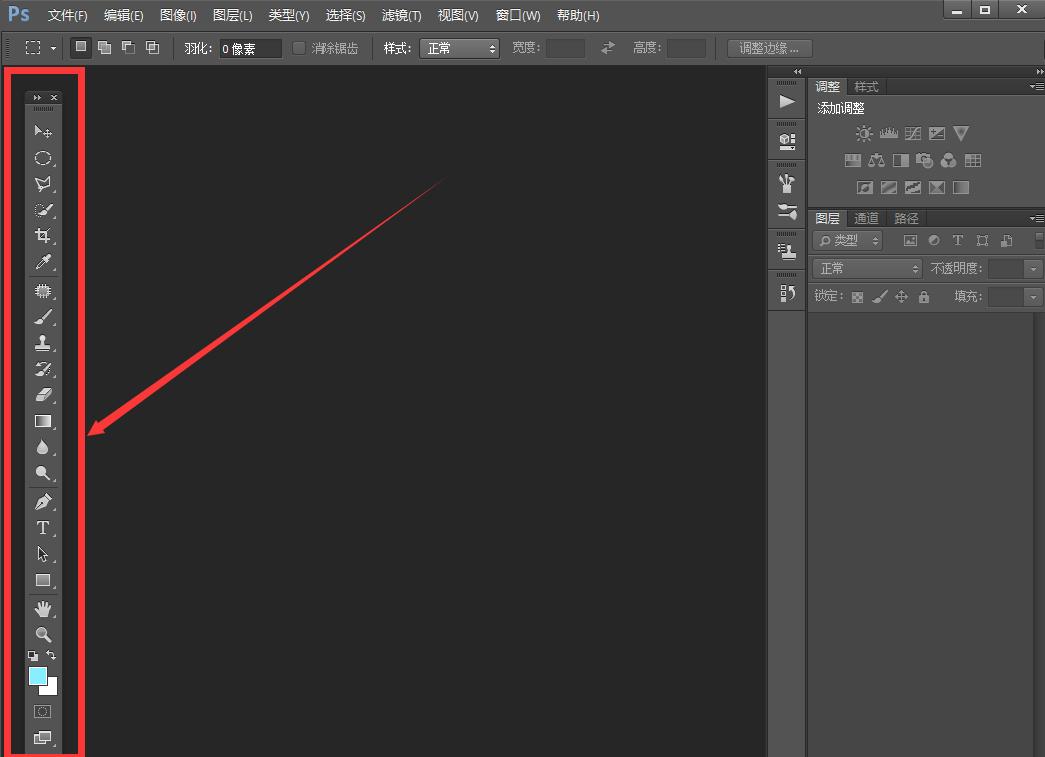Select the Zoom tool in toolbox
The image size is (1045, 757).
pyautogui.click(x=43, y=635)
